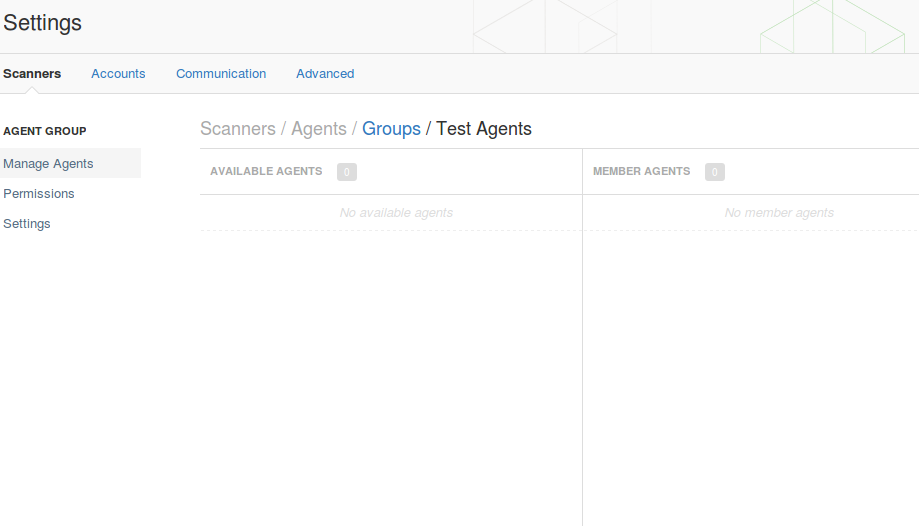Viewport: 919px width, 526px height.
Task: Open Settings in the Agent Group sidebar
Action: click(27, 223)
